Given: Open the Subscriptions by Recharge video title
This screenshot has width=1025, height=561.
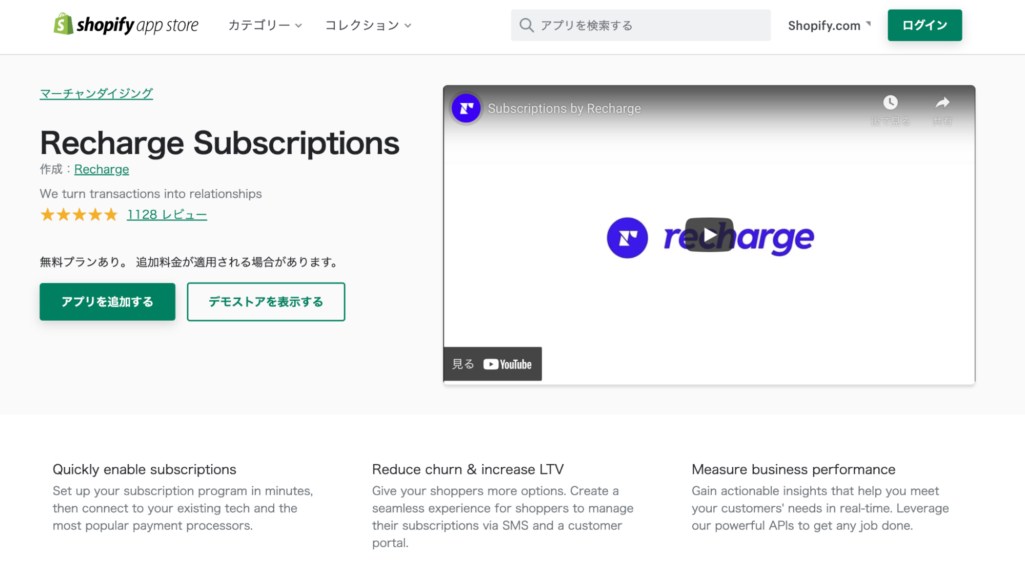Looking at the screenshot, I should (x=564, y=109).
